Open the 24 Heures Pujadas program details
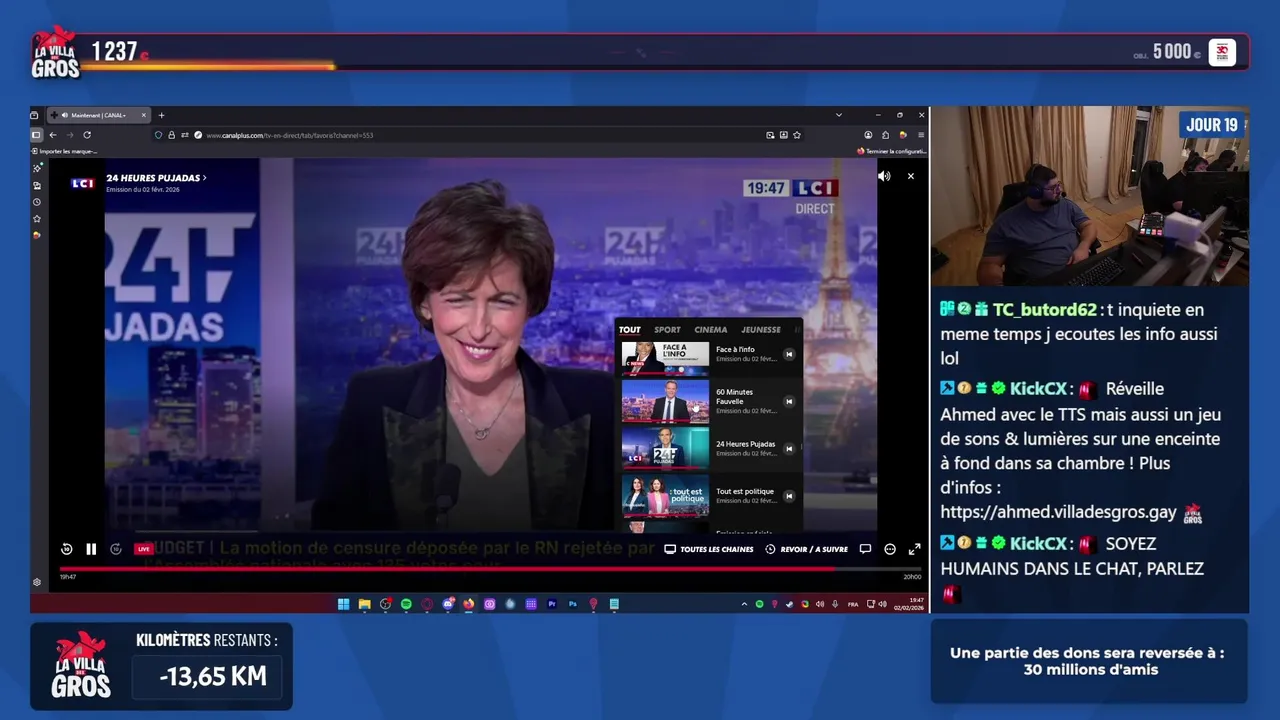The image size is (1280, 720). [156, 178]
